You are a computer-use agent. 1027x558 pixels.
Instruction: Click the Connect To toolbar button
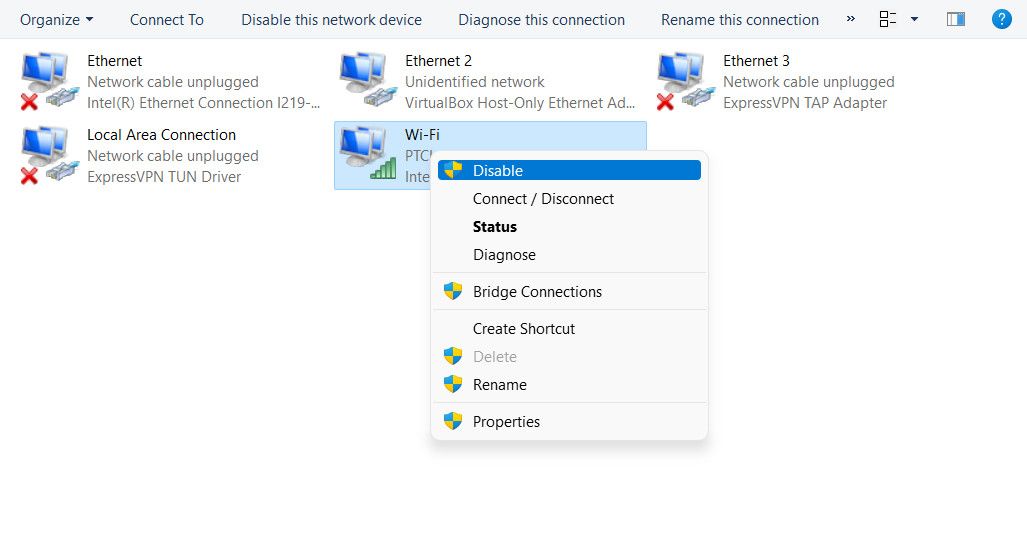(x=167, y=19)
